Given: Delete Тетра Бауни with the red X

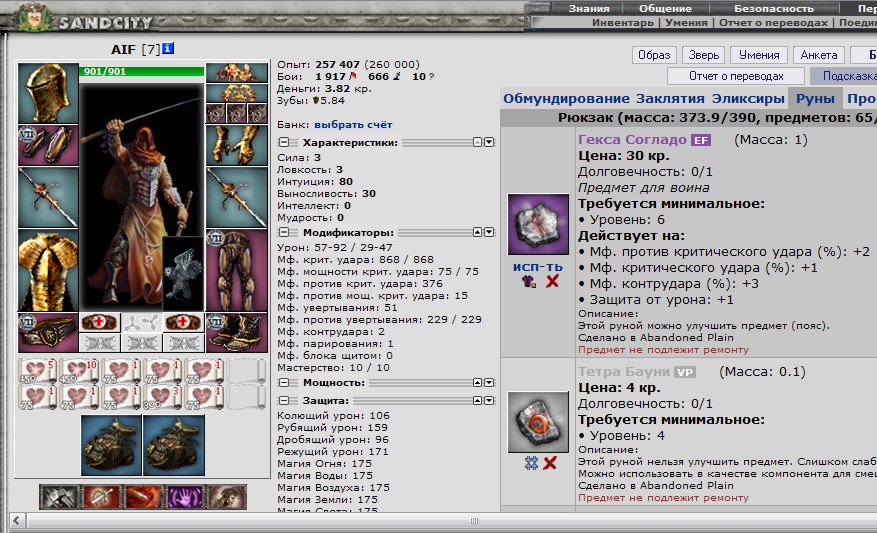Looking at the screenshot, I should [x=550, y=463].
